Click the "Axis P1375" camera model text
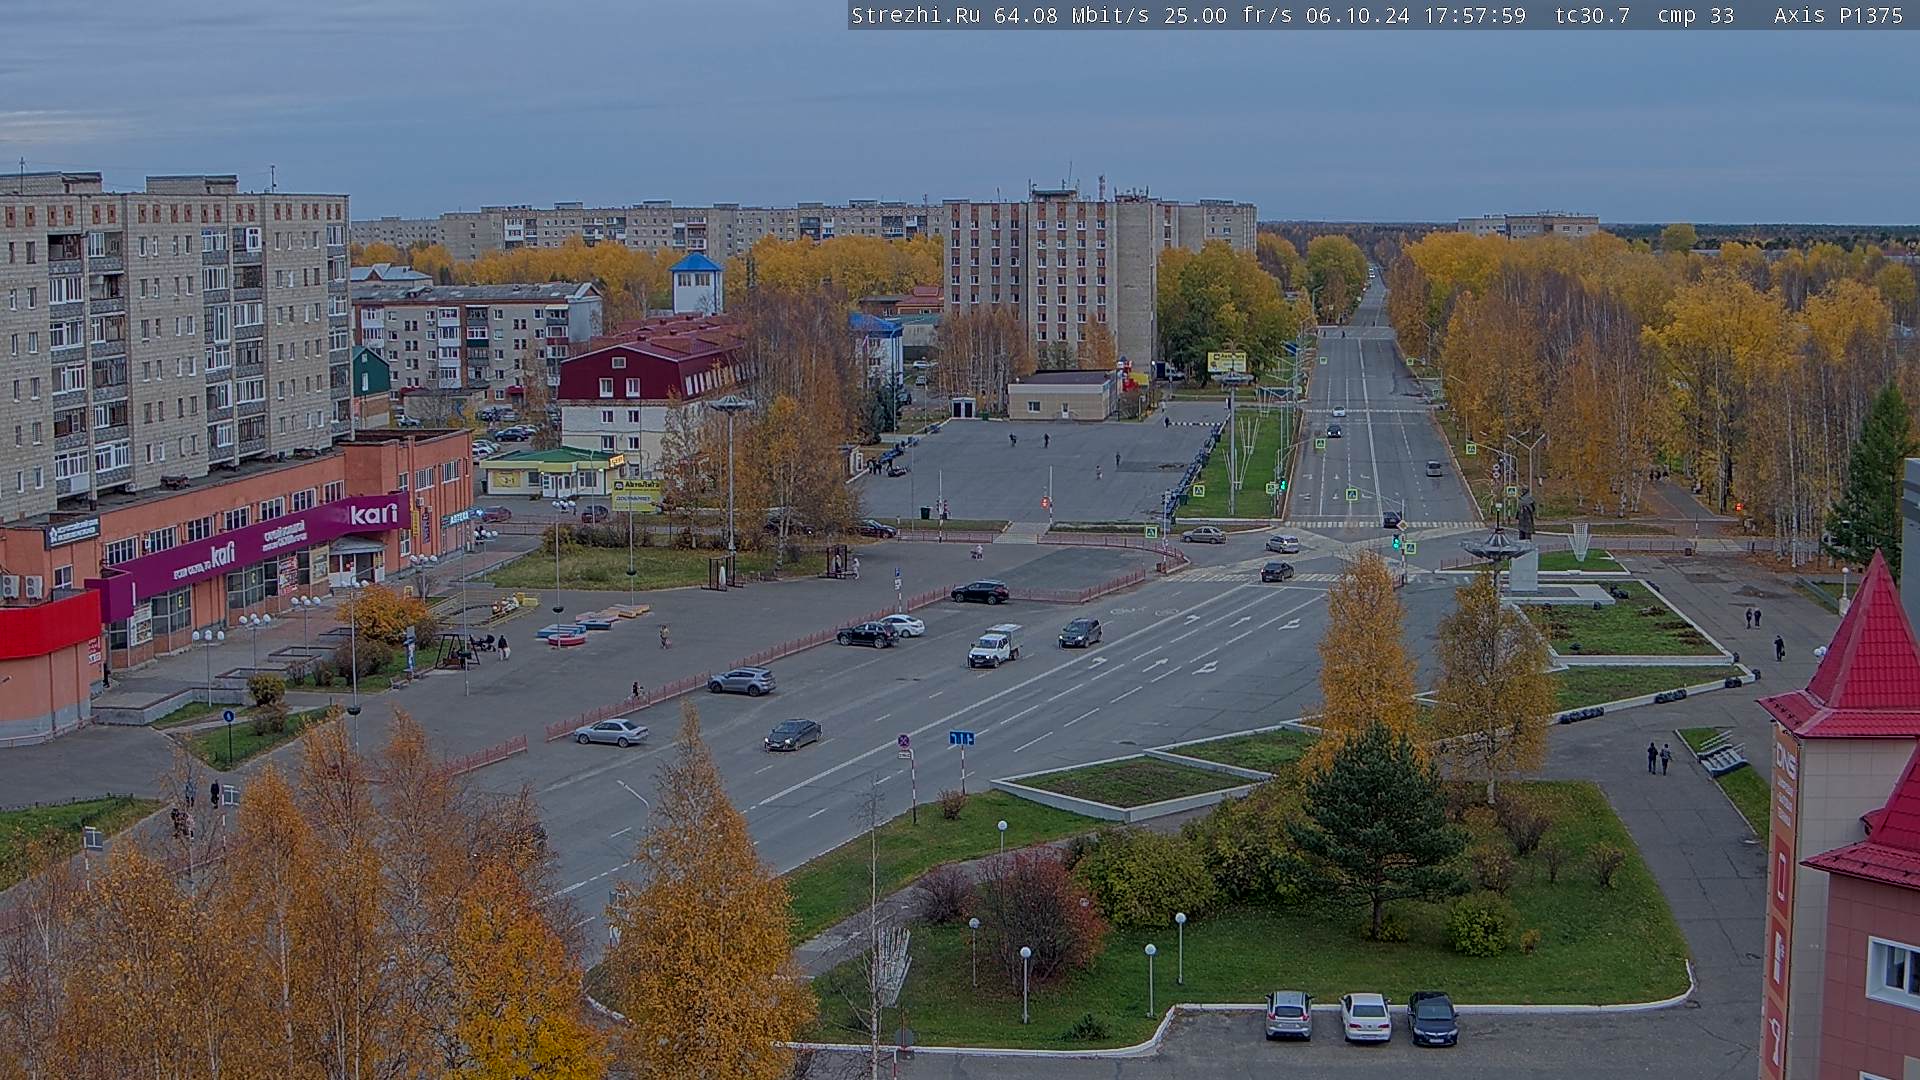Viewport: 1920px width, 1080px height. [x=1838, y=15]
